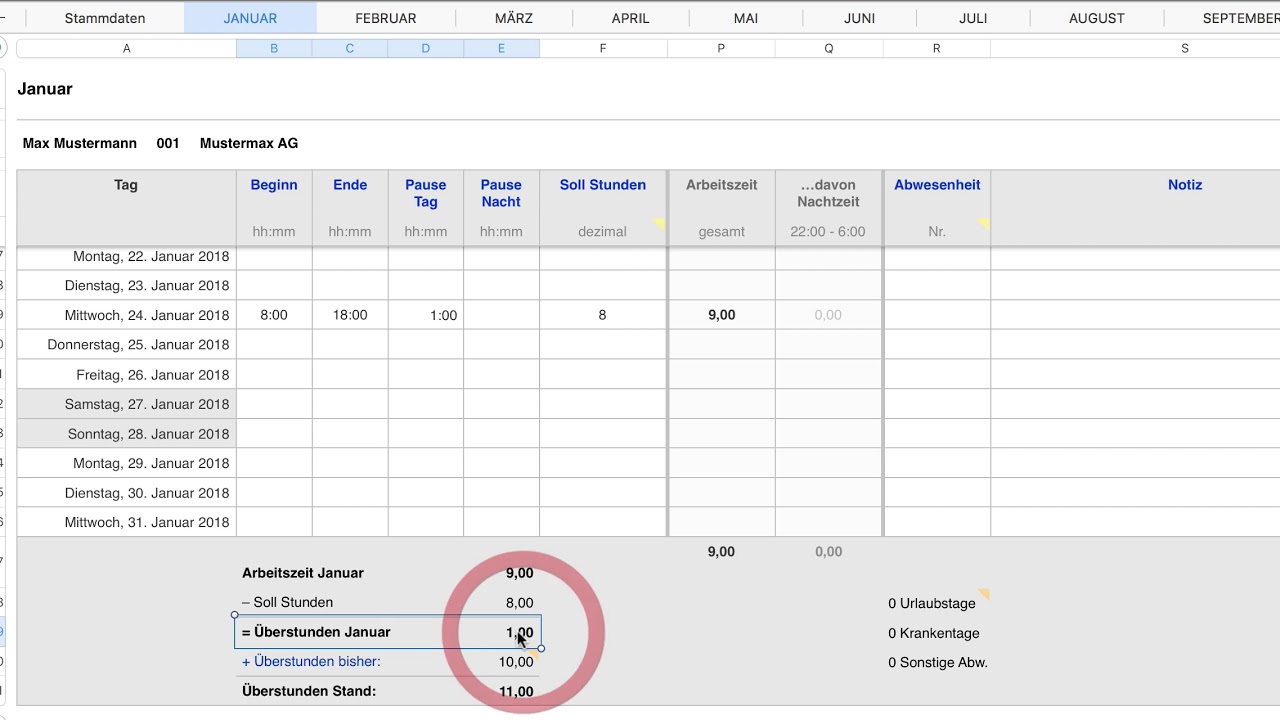The width and height of the screenshot is (1280, 720).
Task: Click the Mustermax AG company text
Action: click(x=249, y=143)
